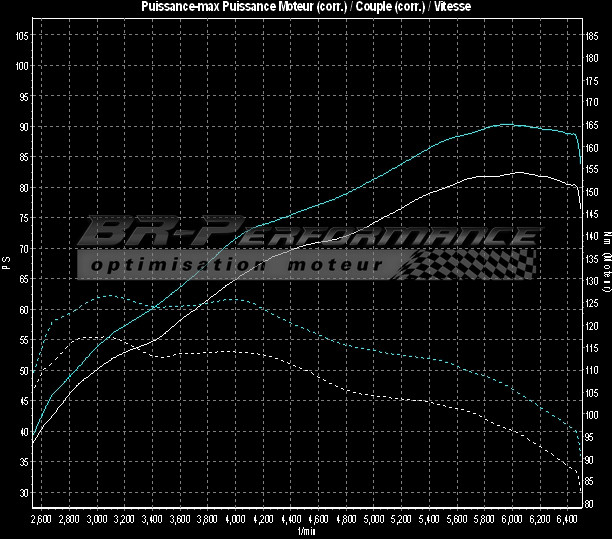612x539 pixels.
Task: Click the 6,000 tick on the RPM axis
Action: [x=511, y=520]
